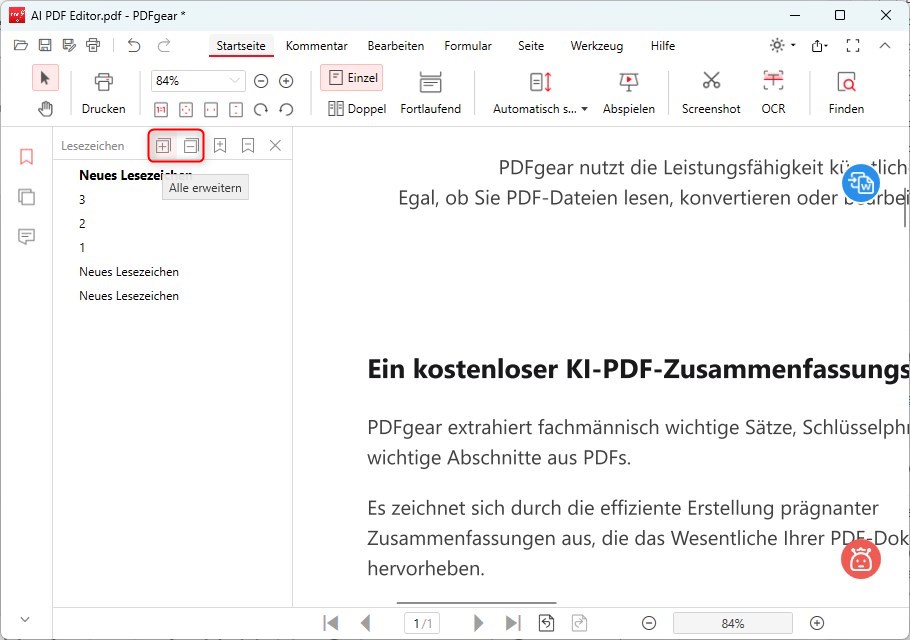Undo the last action
Screen dimensions: 910x640
134,45
